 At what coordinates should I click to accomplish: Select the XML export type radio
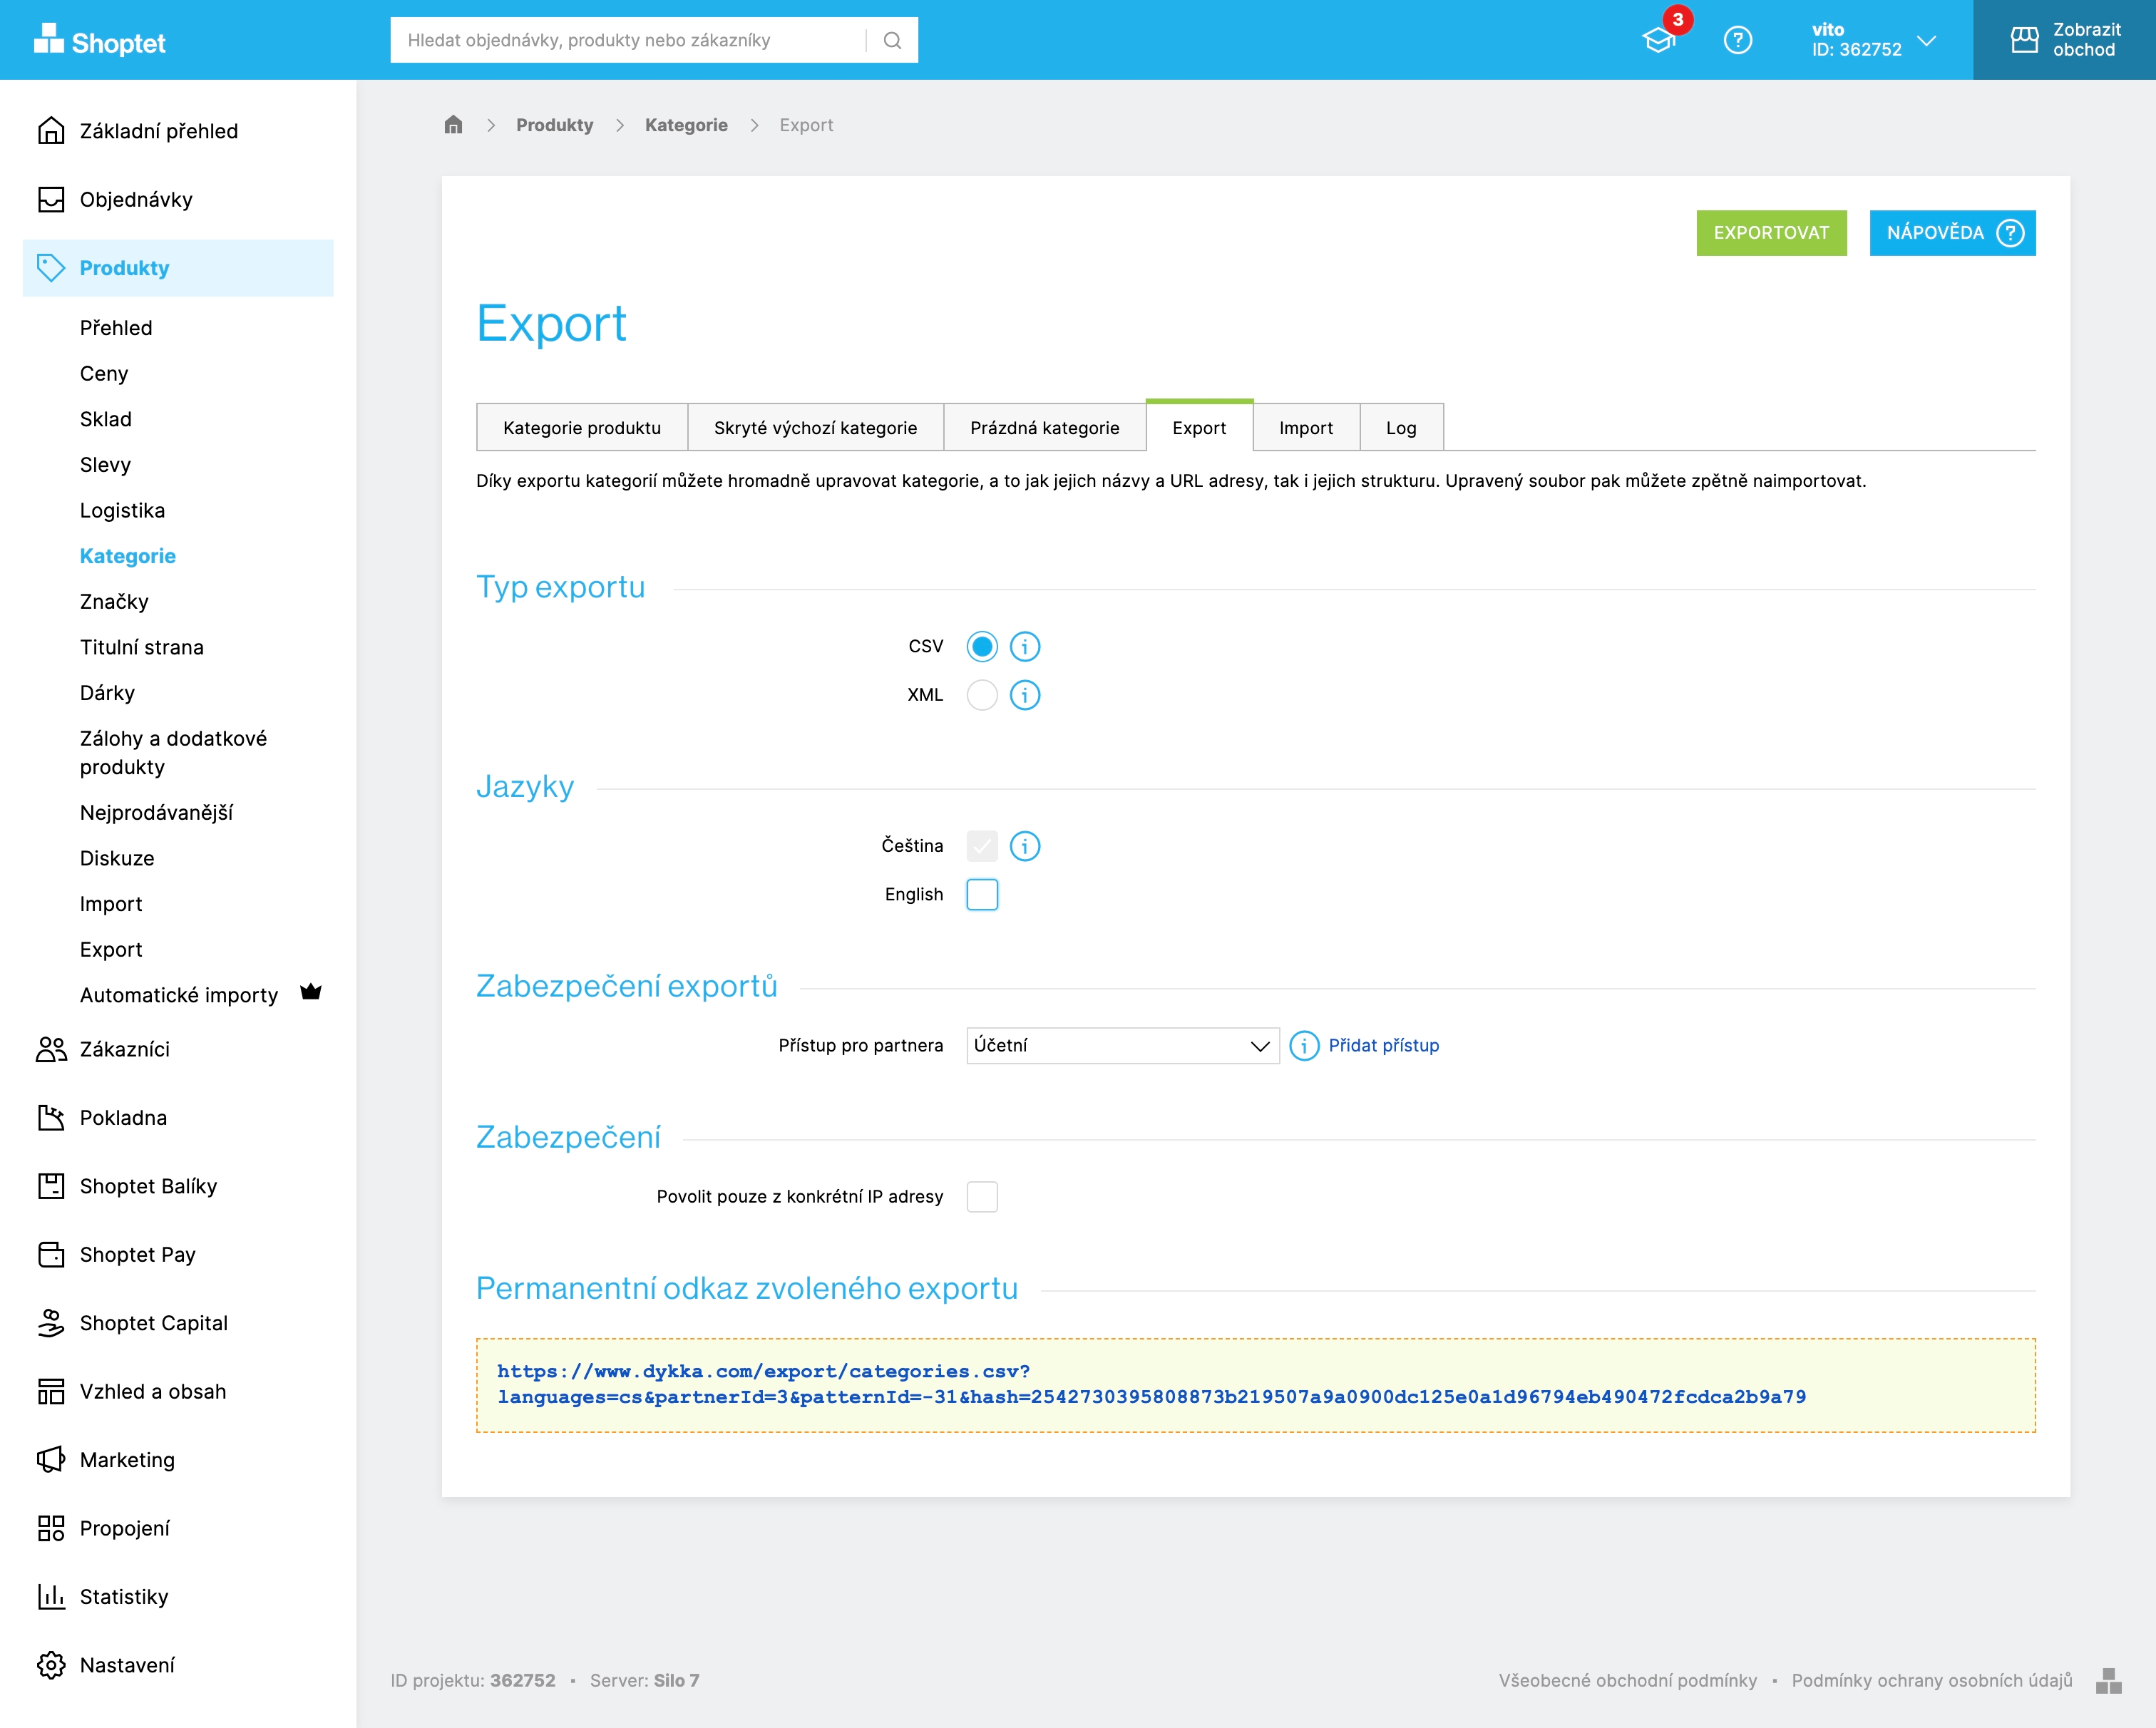coord(981,695)
